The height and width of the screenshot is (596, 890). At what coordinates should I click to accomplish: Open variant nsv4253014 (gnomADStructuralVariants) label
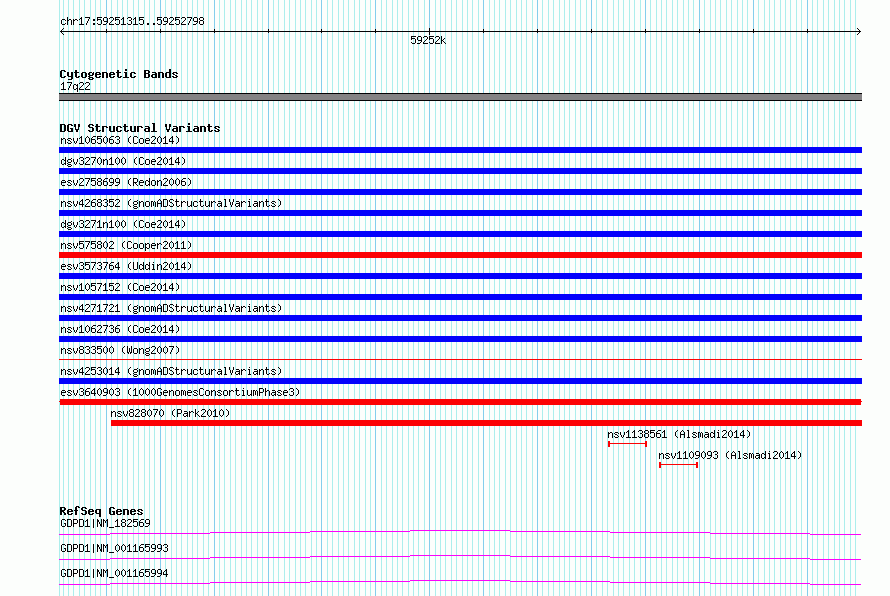pos(171,371)
